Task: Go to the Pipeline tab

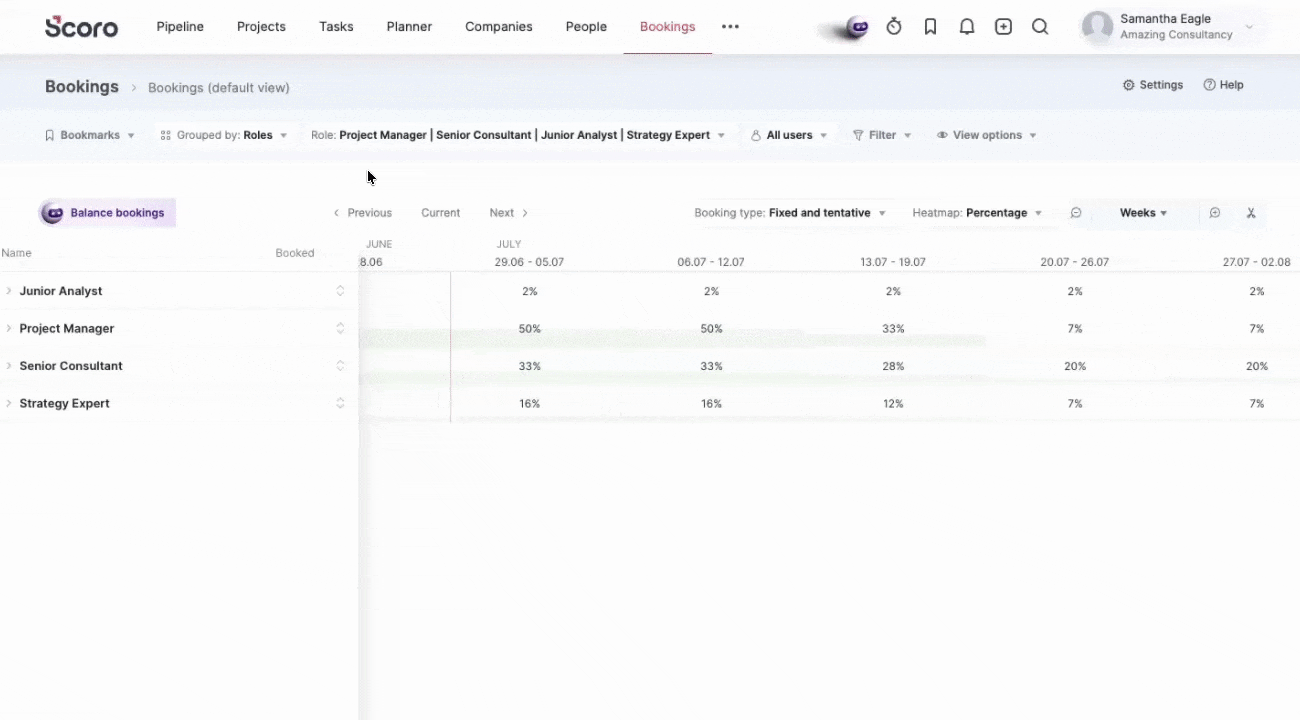Action: 180,27
